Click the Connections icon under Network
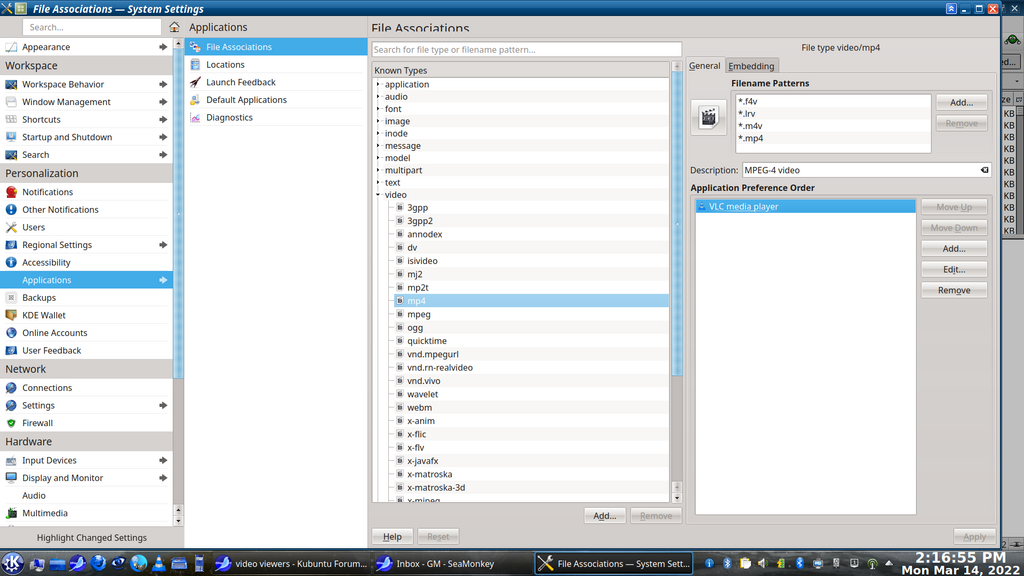 click(11, 388)
